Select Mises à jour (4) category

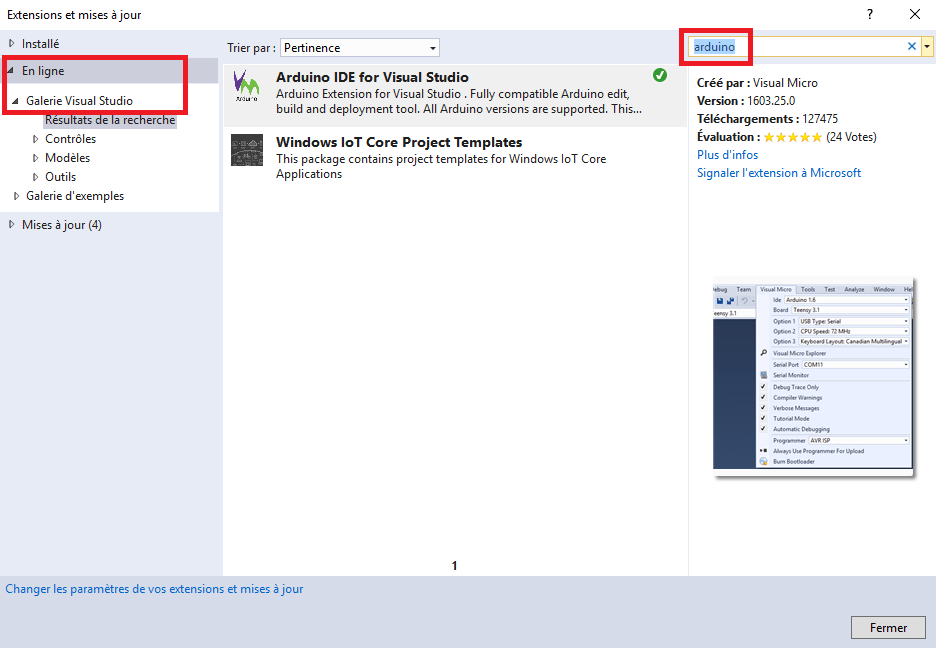point(62,225)
